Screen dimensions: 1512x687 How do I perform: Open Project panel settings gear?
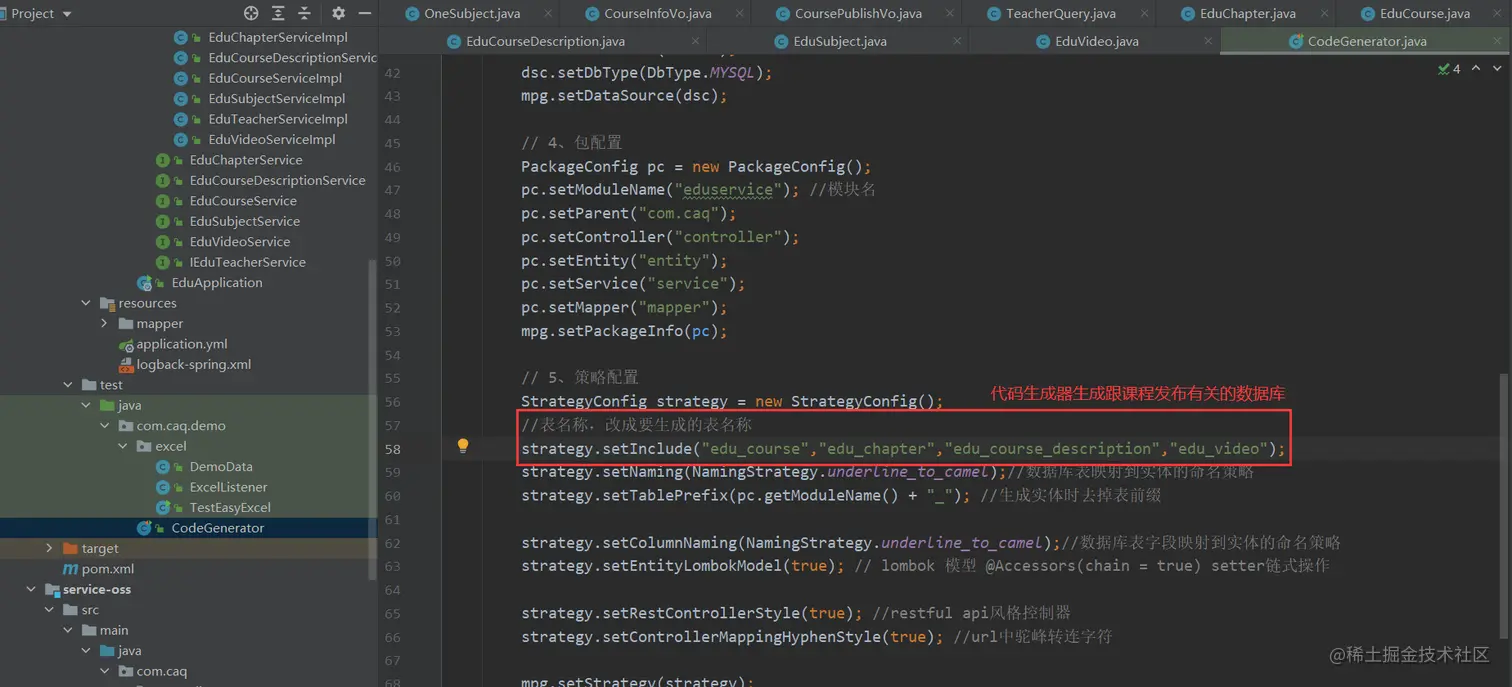(x=338, y=13)
